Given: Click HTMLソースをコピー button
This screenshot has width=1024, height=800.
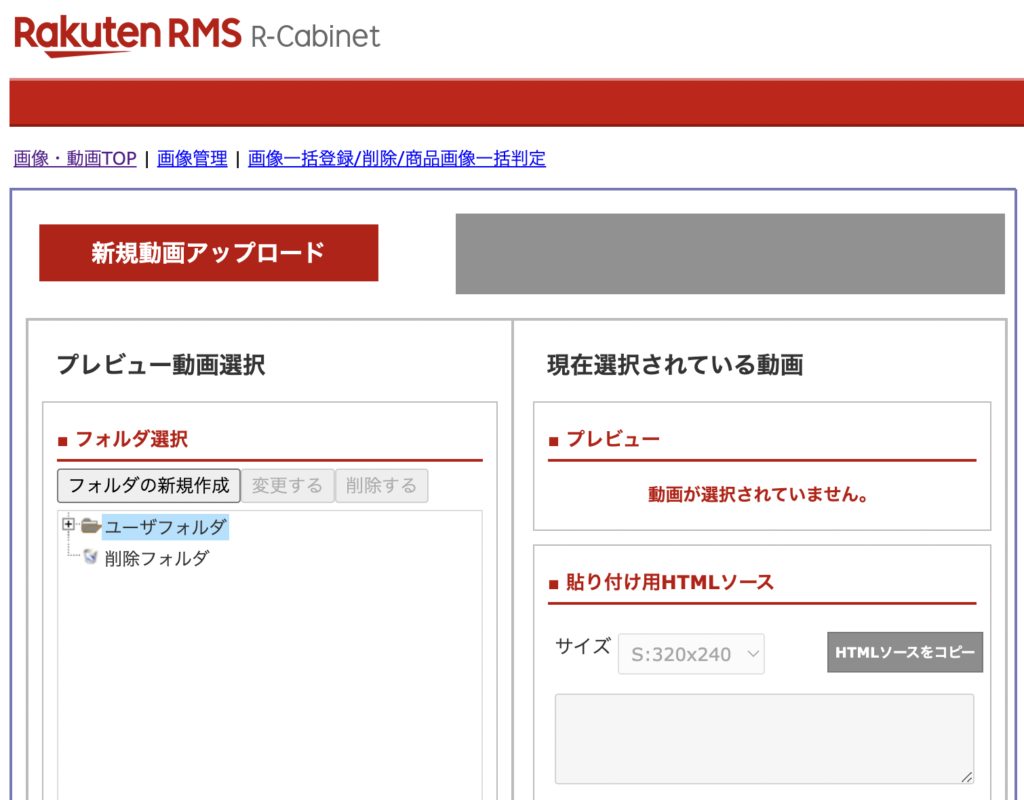Looking at the screenshot, I should (x=904, y=652).
